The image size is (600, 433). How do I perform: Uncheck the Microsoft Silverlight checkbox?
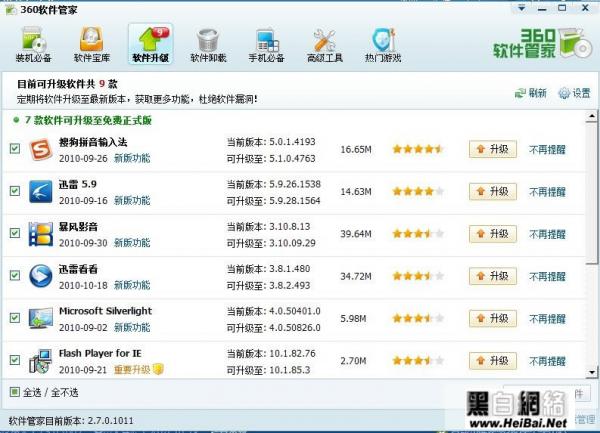point(14,318)
